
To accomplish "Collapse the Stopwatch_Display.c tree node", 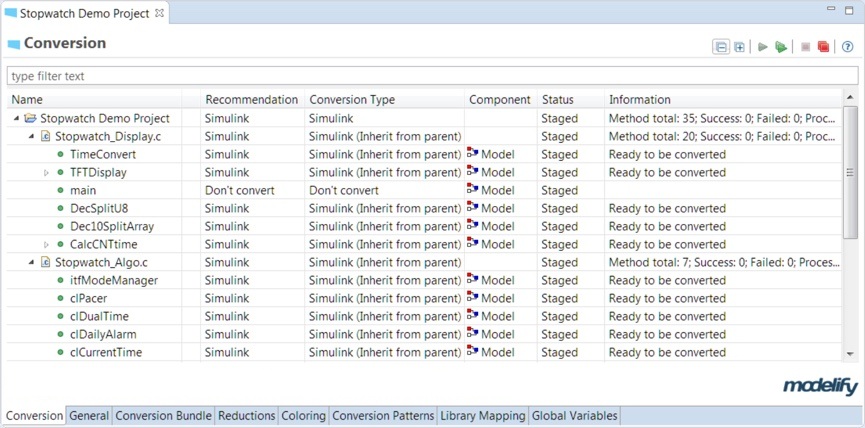I will click(31, 137).
